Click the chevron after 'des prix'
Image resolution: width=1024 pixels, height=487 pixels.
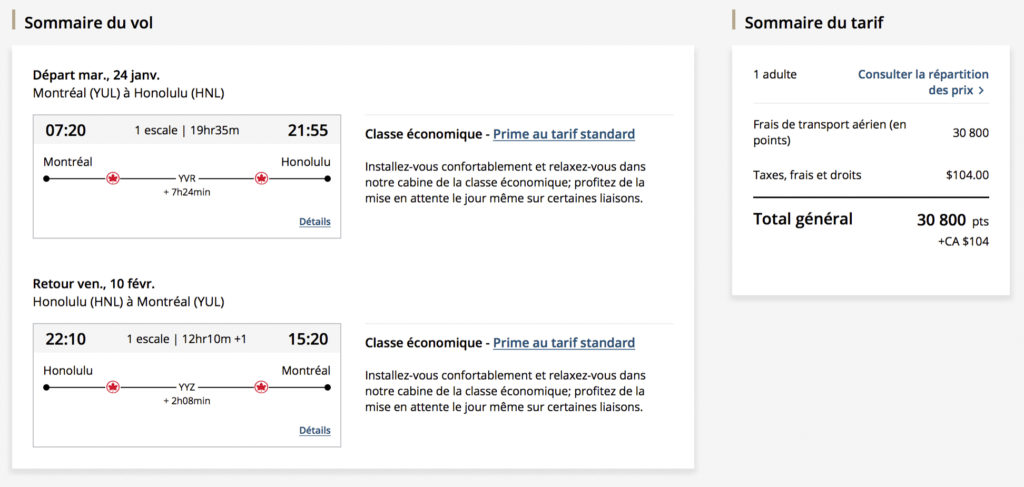981,90
